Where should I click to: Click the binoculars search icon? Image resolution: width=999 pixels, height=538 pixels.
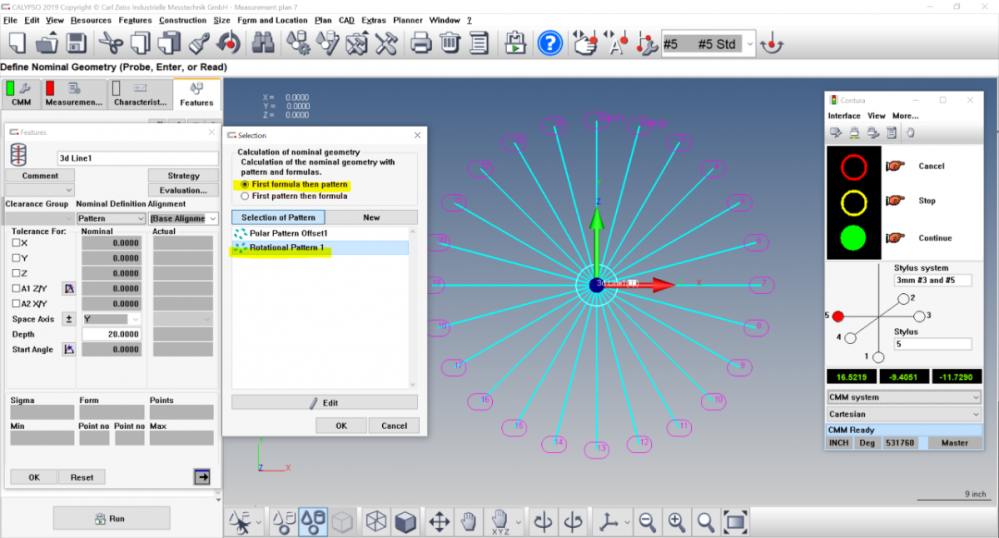262,44
